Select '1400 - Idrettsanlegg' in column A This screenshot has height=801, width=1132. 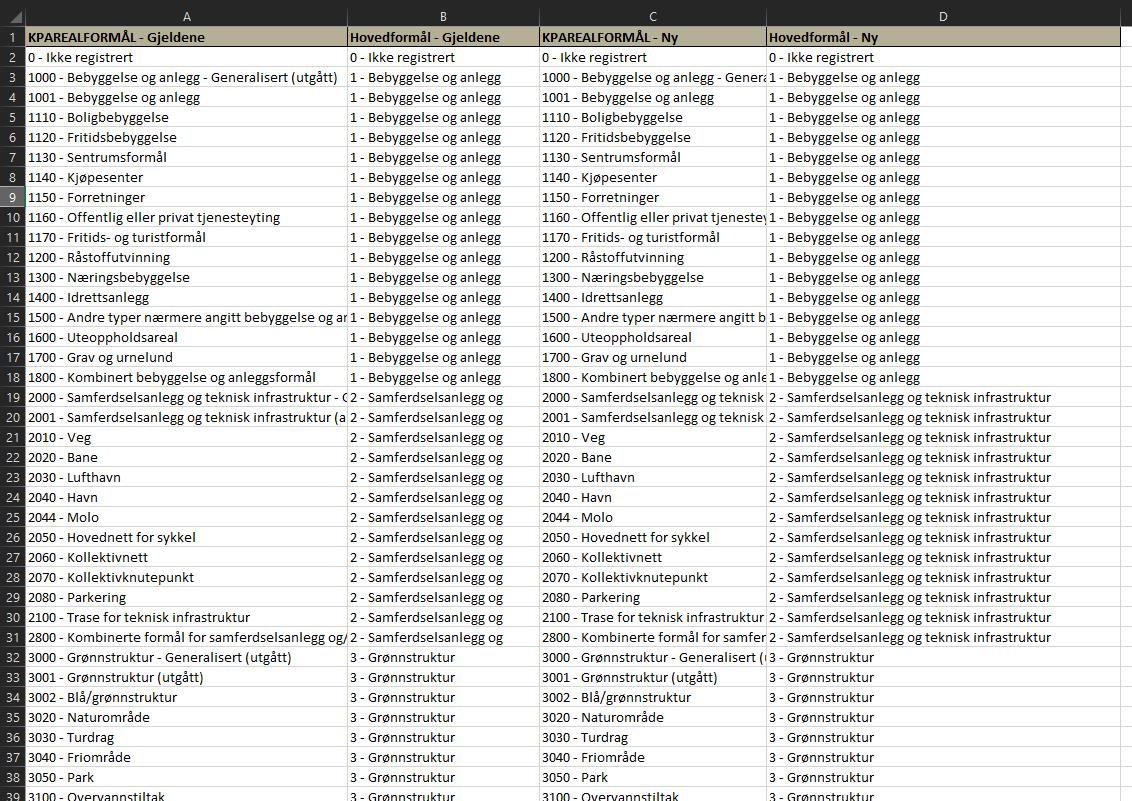click(186, 297)
